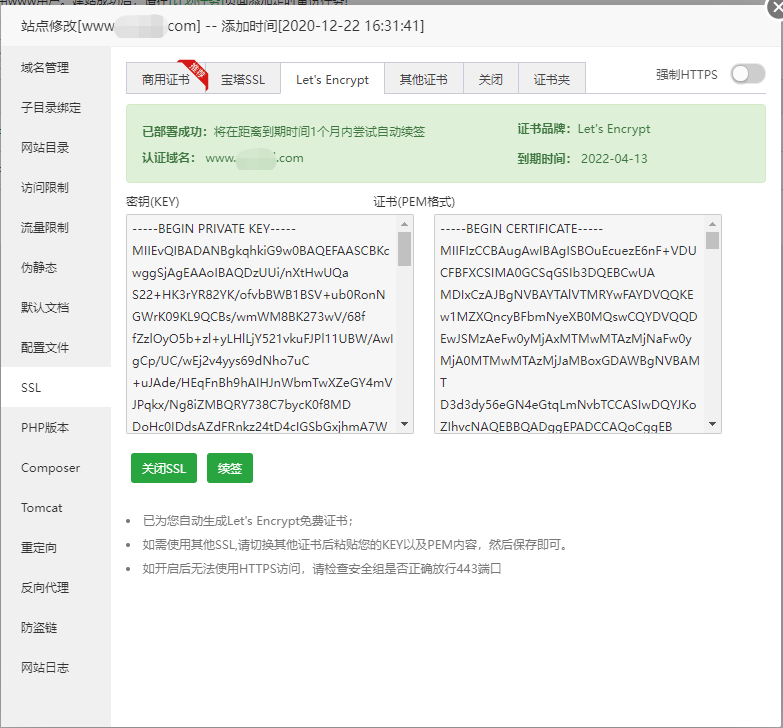
Task: Click the KEY box scroll-down arrow
Action: click(x=404, y=424)
